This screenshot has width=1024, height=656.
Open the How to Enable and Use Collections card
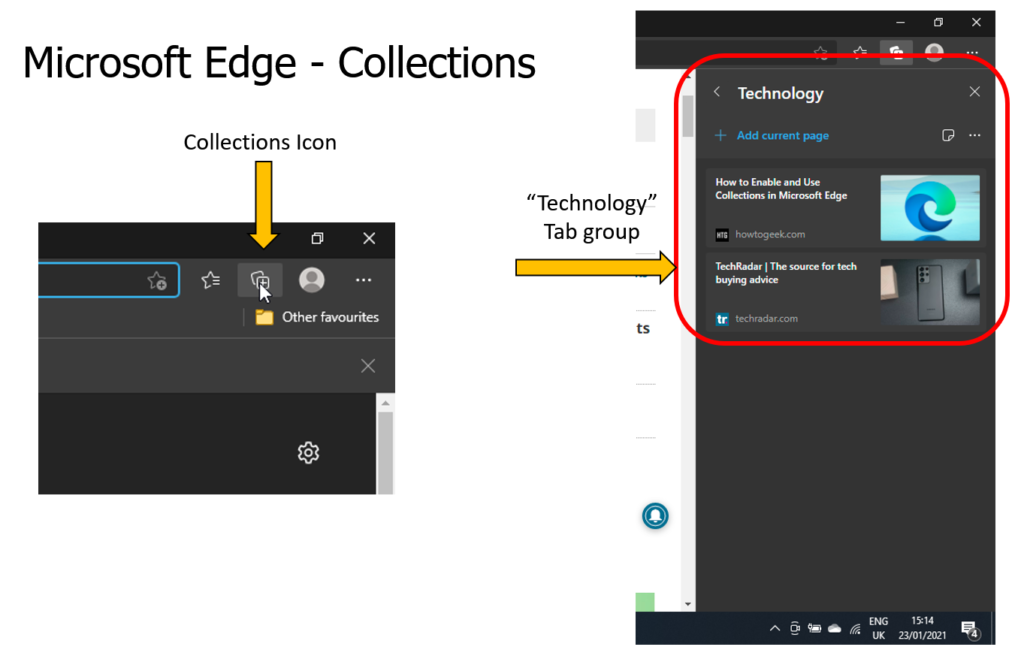click(845, 208)
